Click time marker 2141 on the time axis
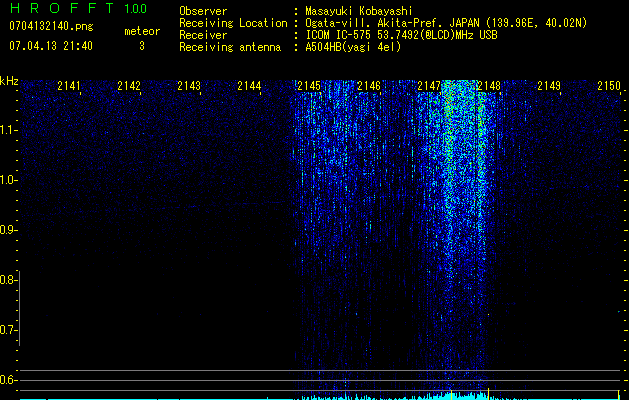The image size is (629, 400). pos(69,86)
